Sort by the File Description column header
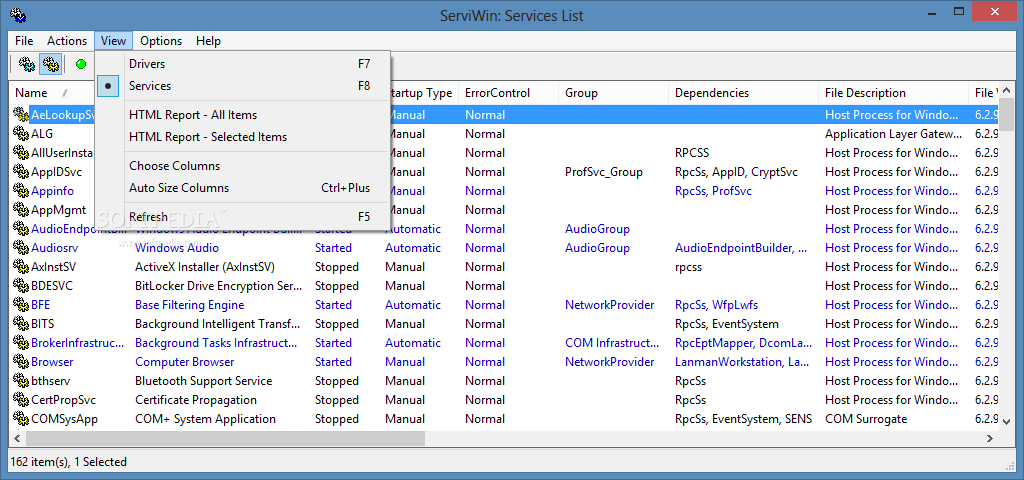This screenshot has width=1024, height=480. click(x=893, y=93)
